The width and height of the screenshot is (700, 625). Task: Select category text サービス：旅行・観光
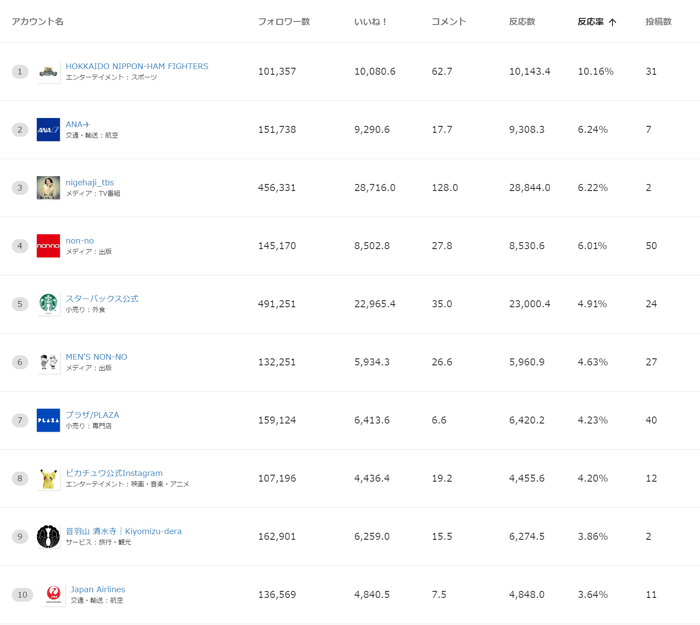pyautogui.click(x=98, y=542)
